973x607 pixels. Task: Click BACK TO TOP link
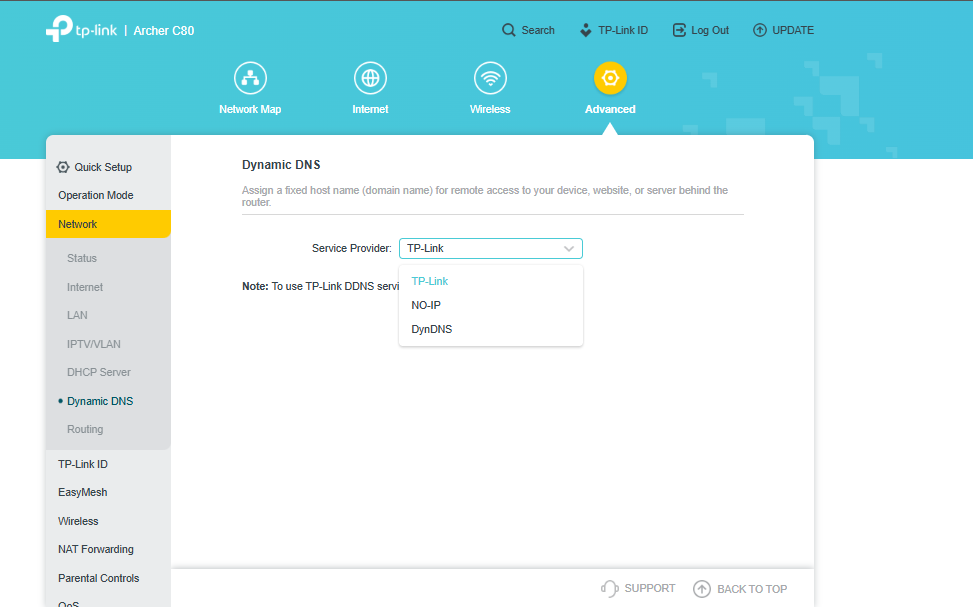coord(751,589)
